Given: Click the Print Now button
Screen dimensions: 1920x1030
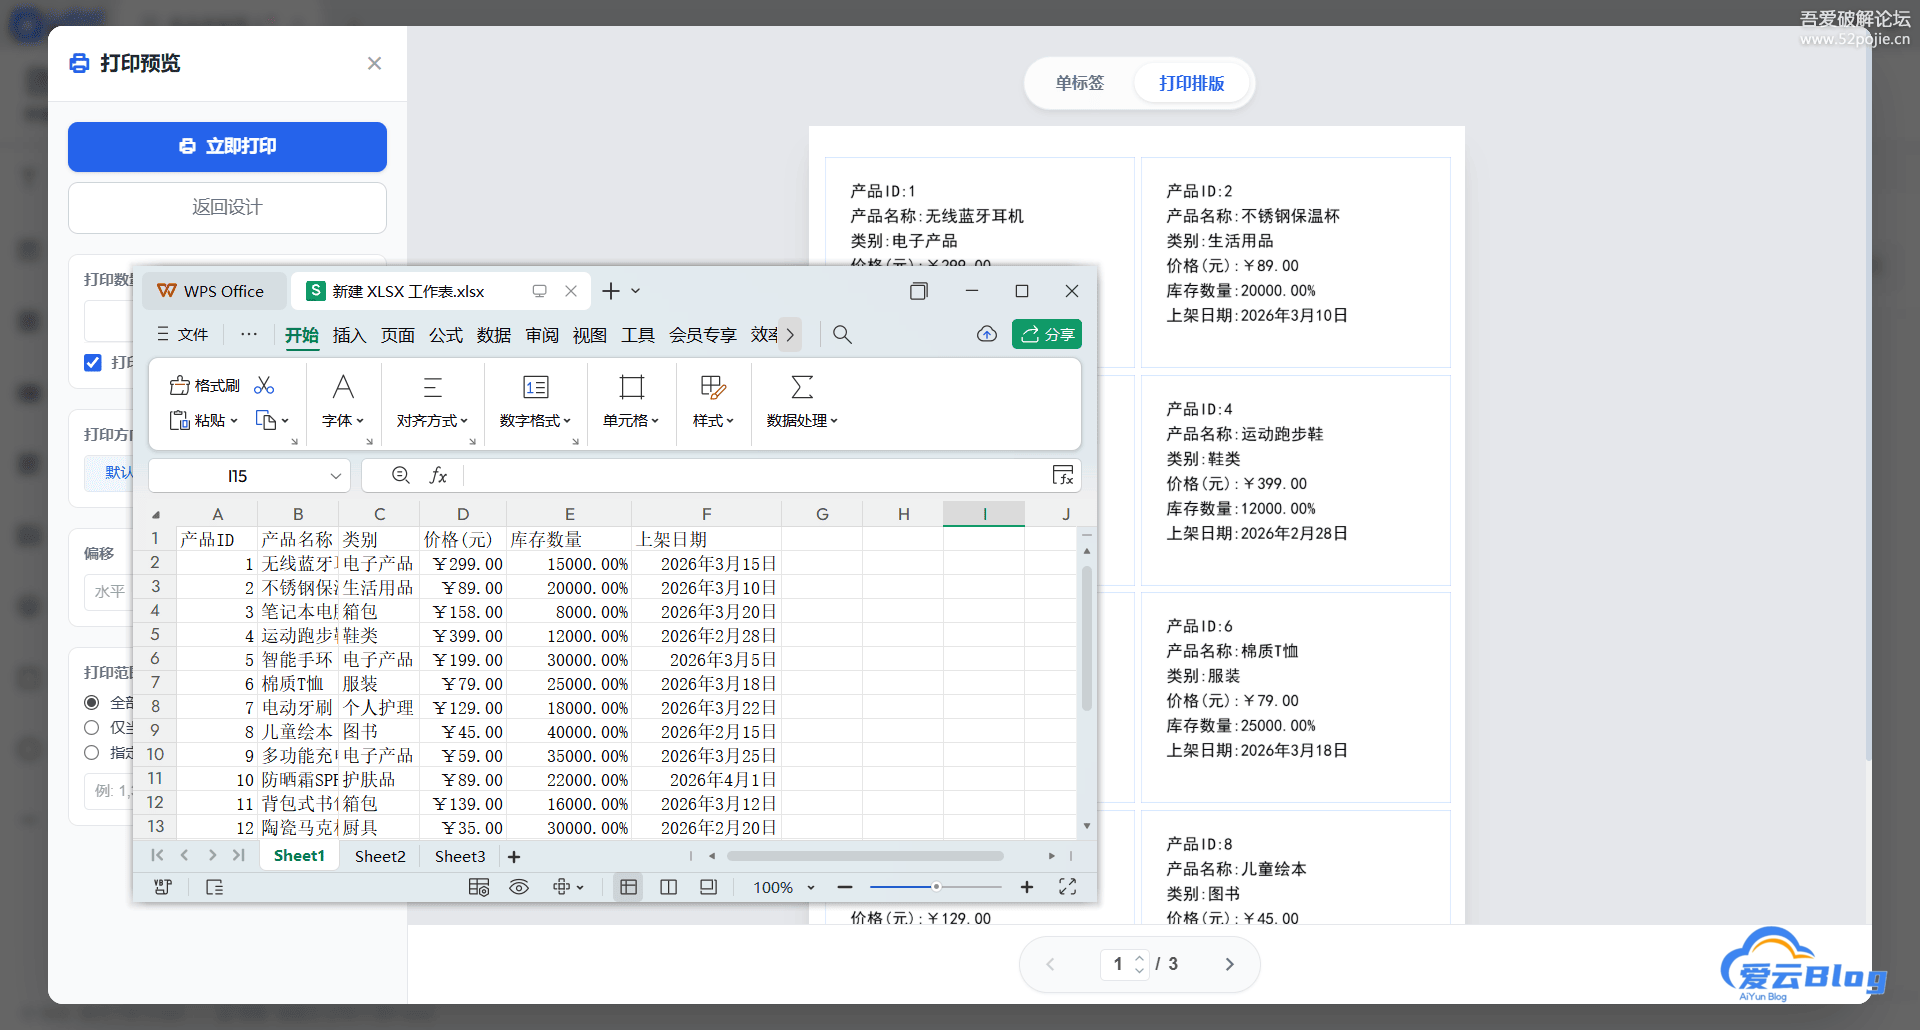Looking at the screenshot, I should (227, 147).
